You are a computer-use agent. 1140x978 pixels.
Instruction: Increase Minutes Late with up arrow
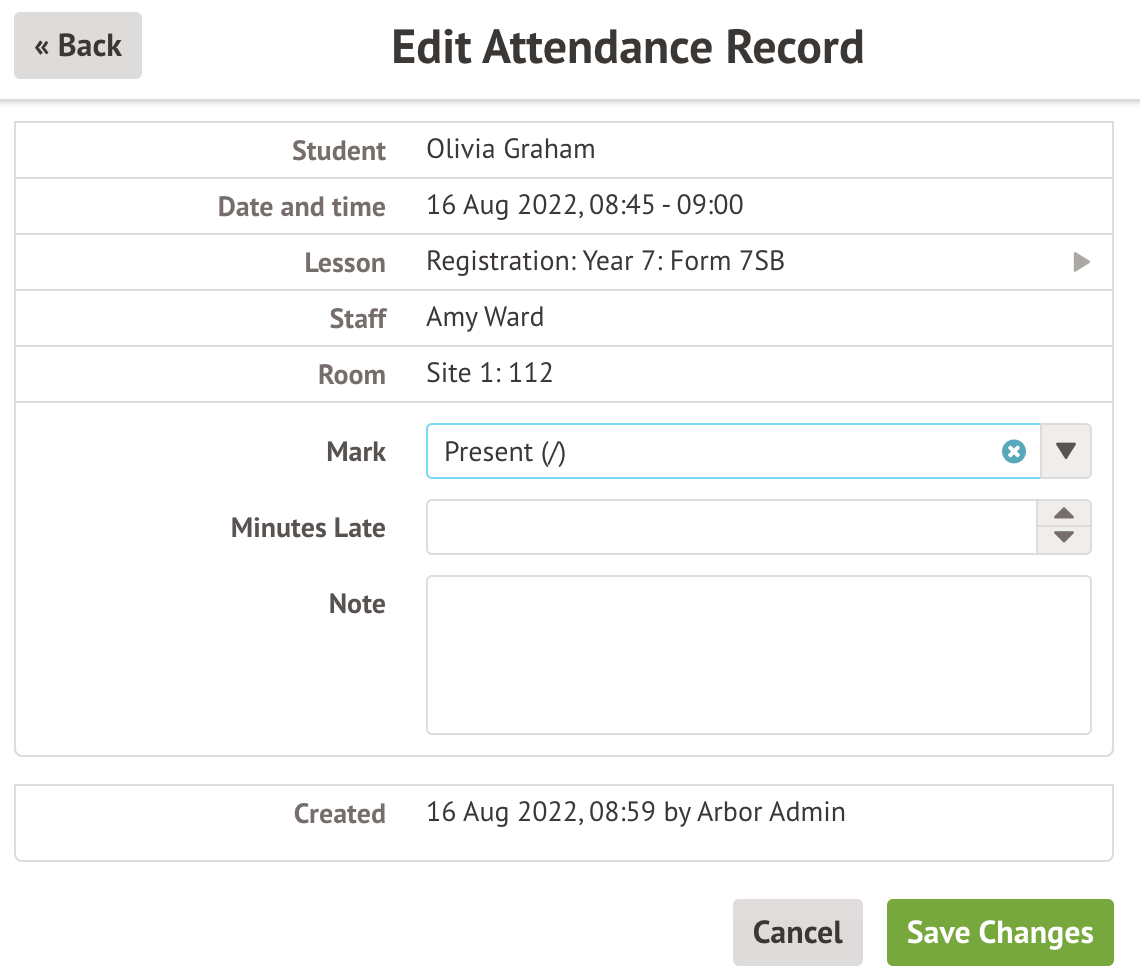pos(1065,514)
